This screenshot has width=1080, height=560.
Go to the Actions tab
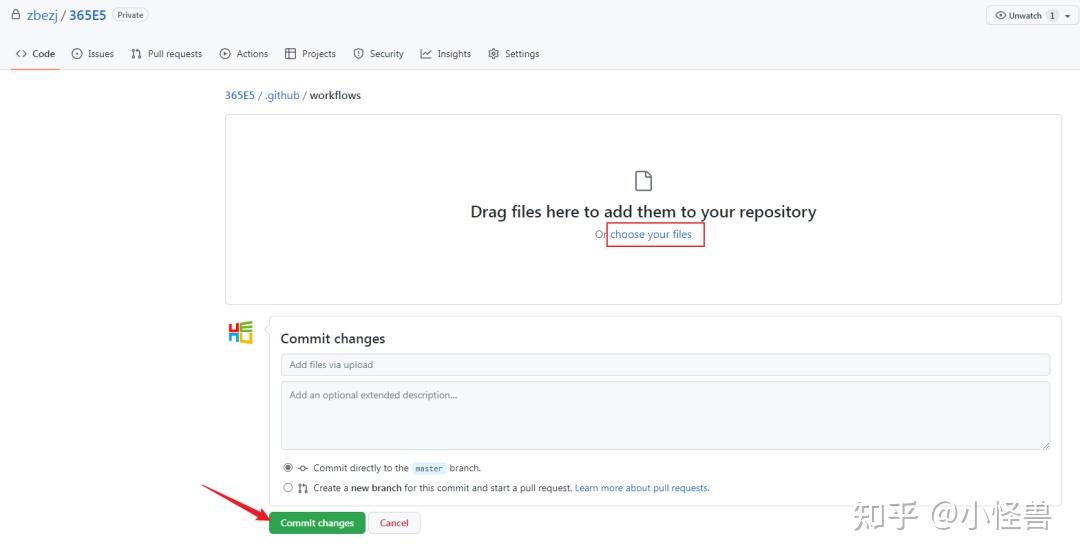pyautogui.click(x=244, y=54)
